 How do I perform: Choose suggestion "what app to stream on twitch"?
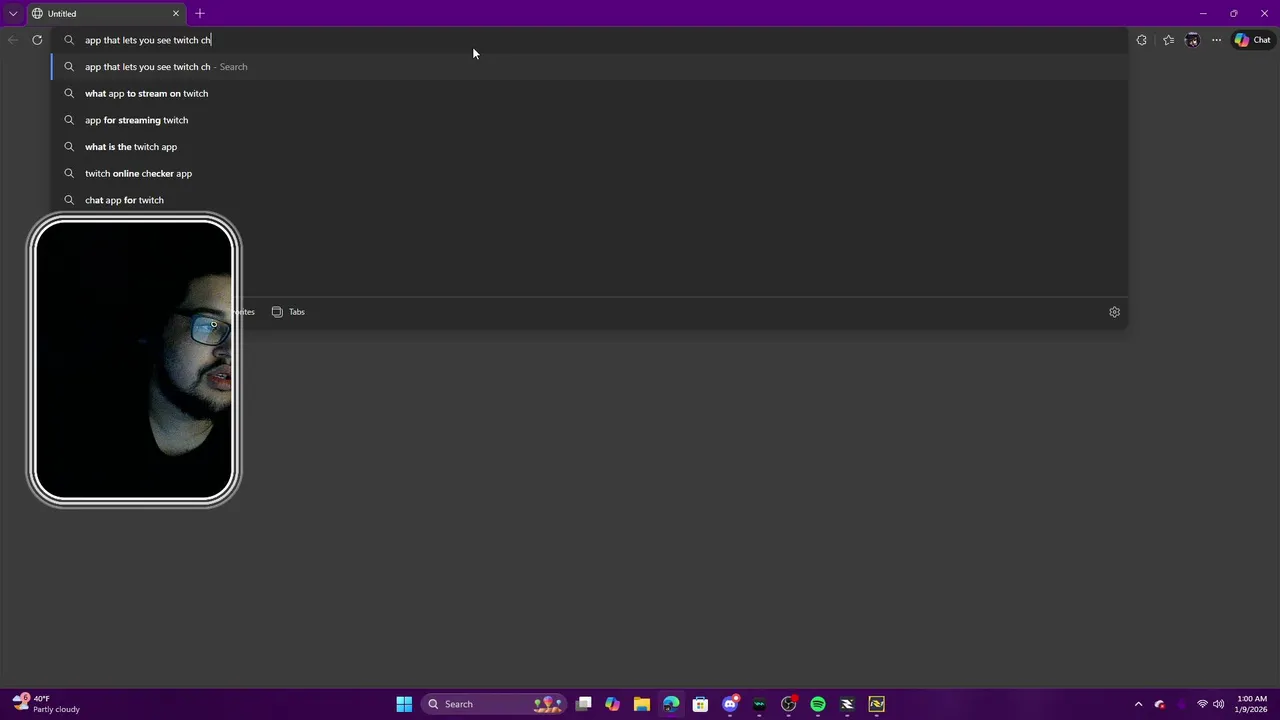click(x=590, y=93)
